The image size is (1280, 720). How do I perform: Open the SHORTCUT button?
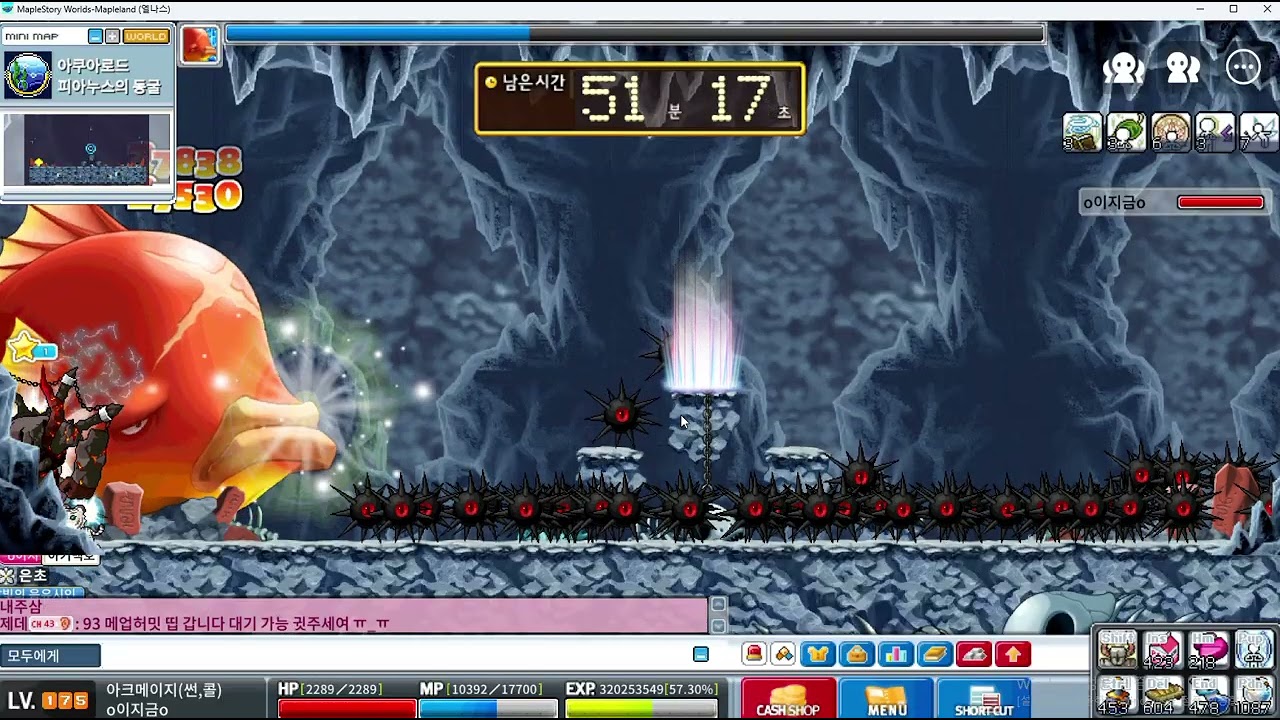(984, 699)
